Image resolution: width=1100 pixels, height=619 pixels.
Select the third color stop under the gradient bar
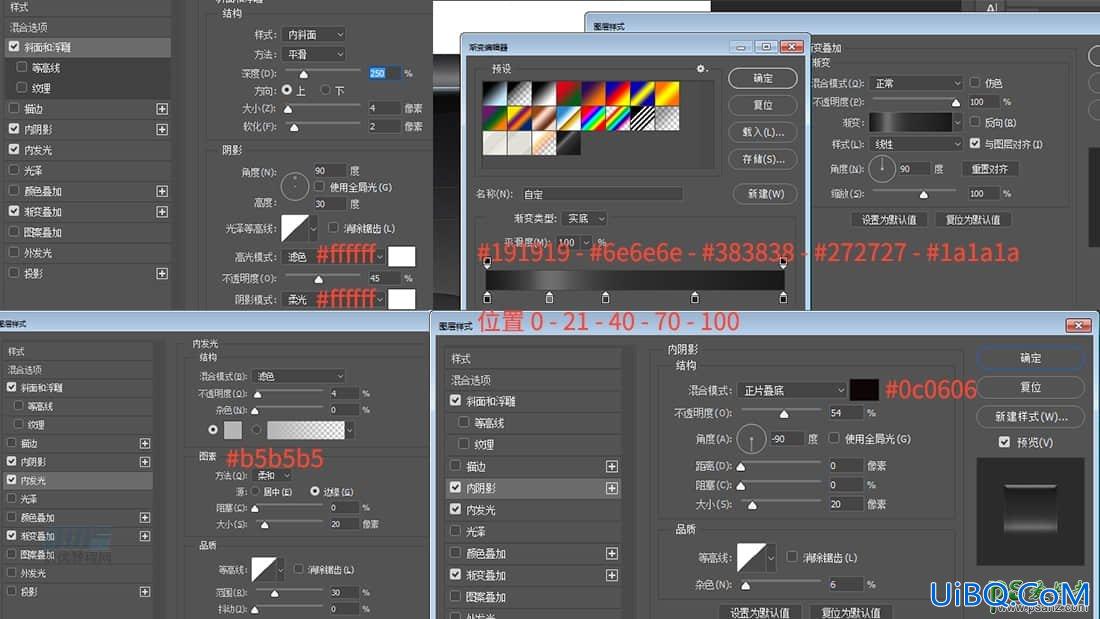pos(605,298)
